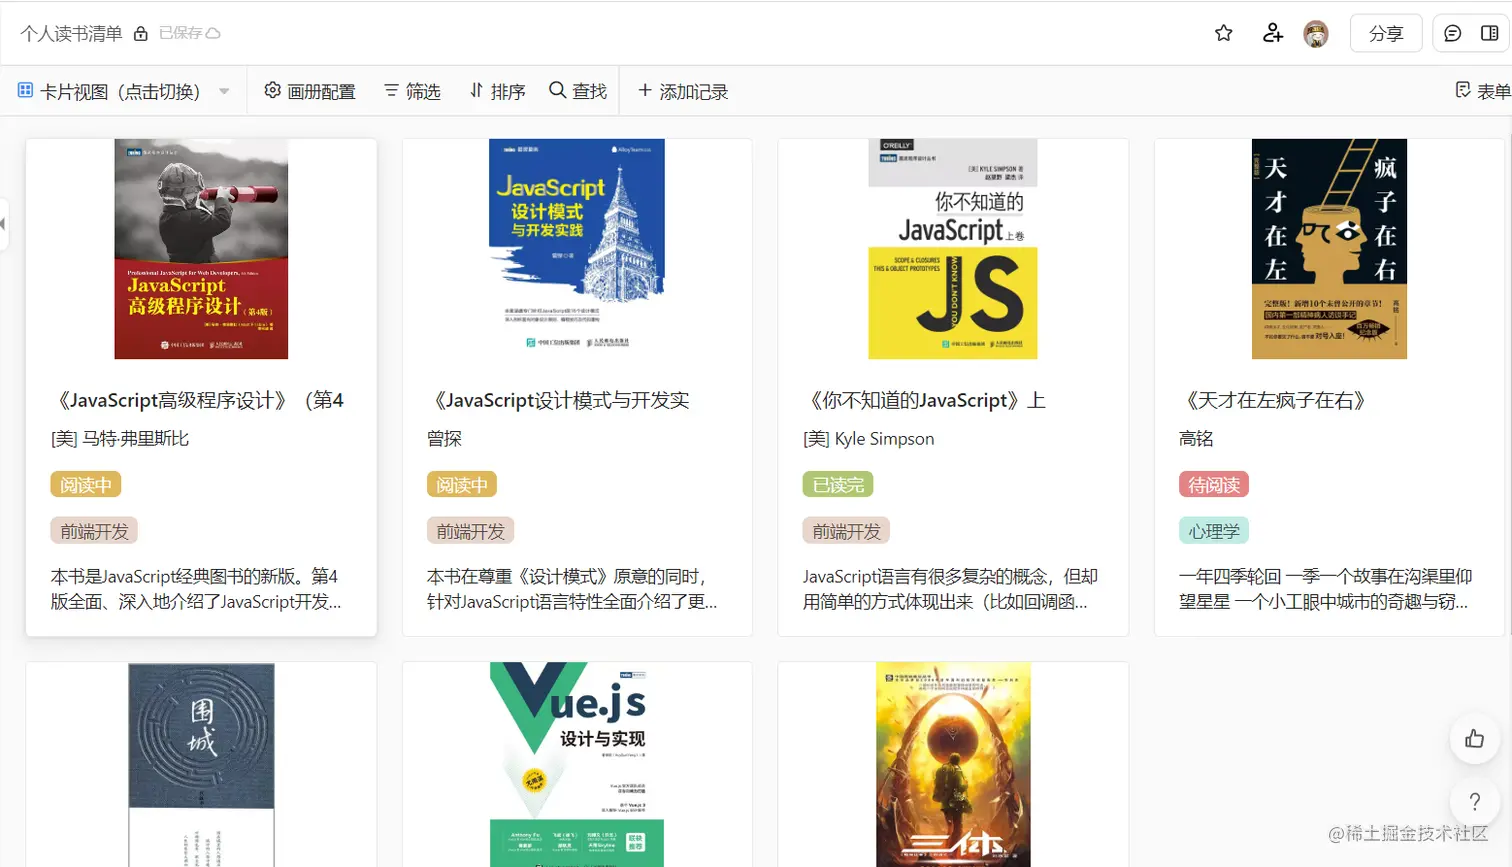Open the 天才在左疯子在右 cover image
The height and width of the screenshot is (867, 1512).
pos(1330,249)
